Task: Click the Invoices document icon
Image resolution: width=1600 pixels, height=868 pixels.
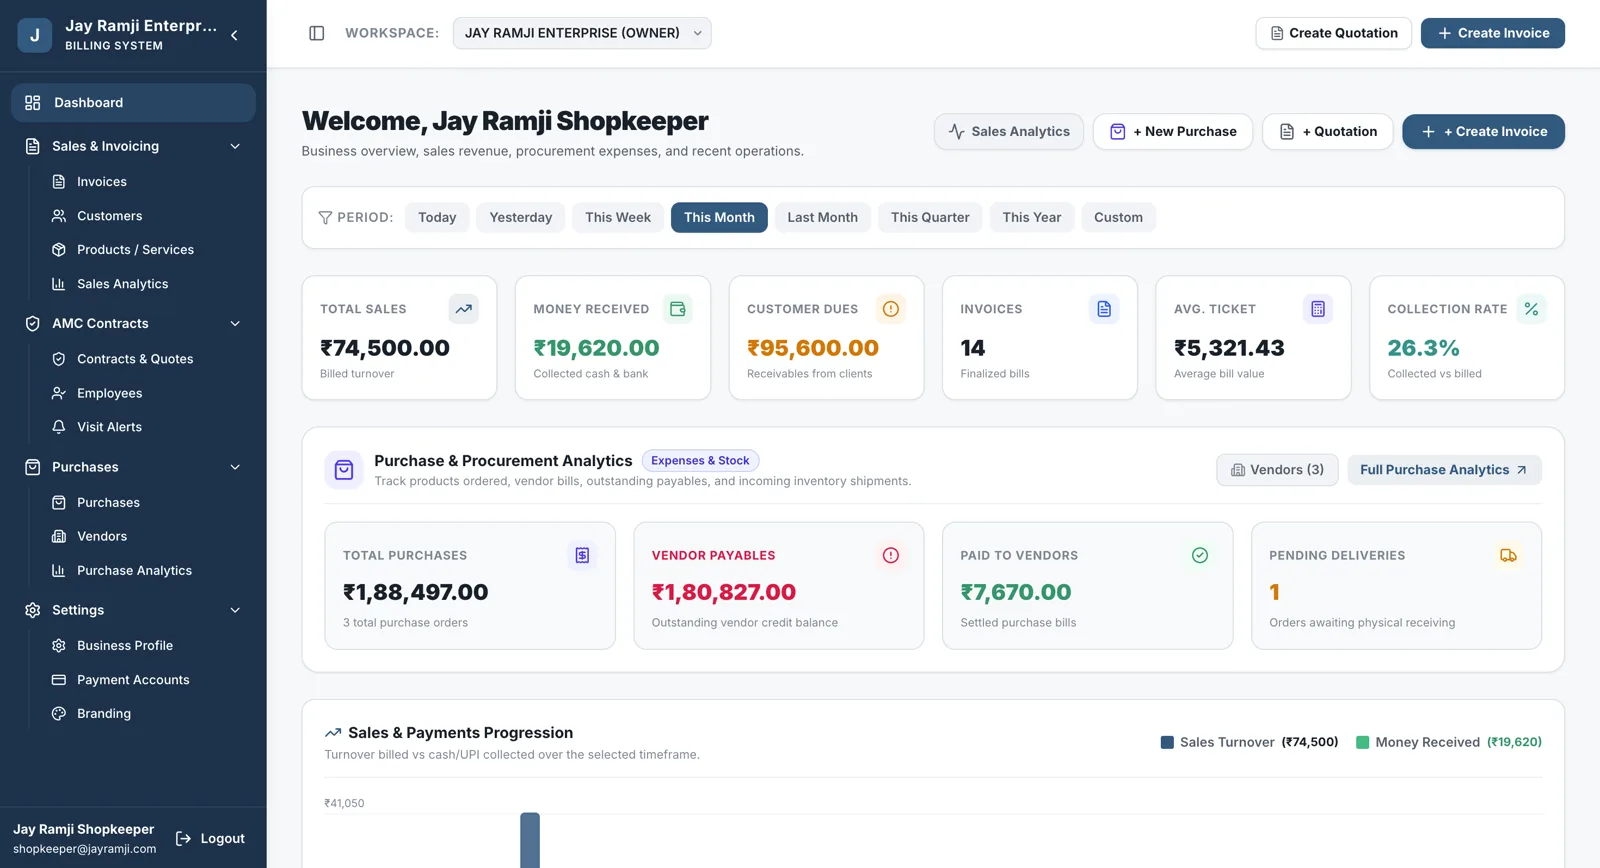Action: [x=1104, y=309]
